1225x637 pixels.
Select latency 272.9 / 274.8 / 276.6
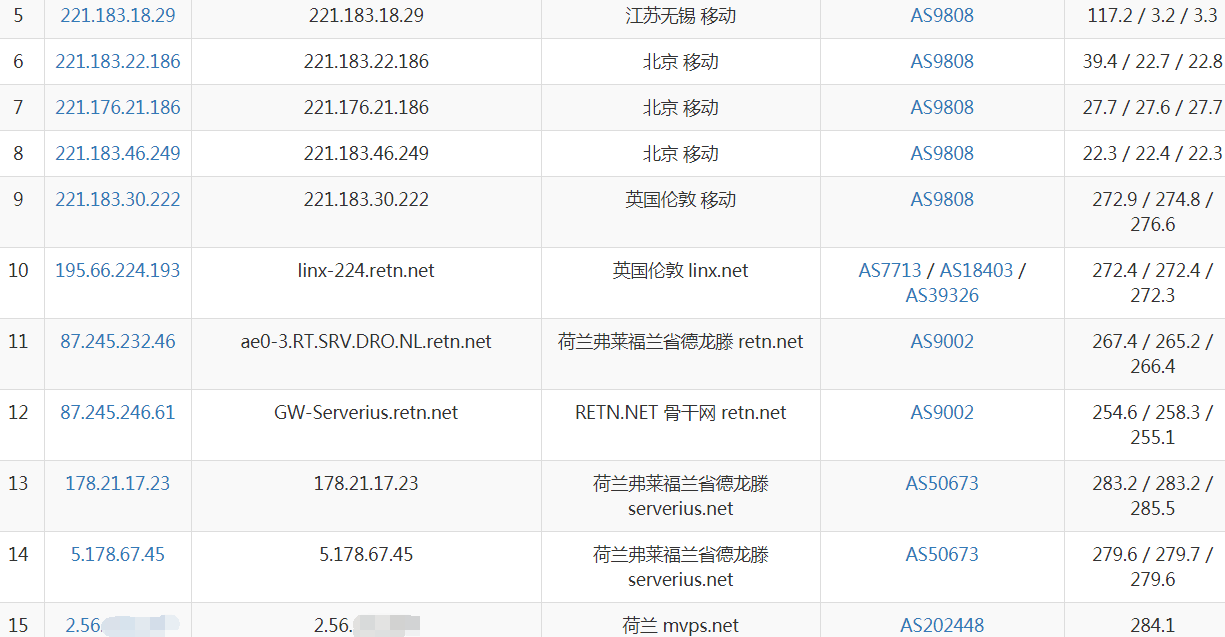[x=1152, y=212]
